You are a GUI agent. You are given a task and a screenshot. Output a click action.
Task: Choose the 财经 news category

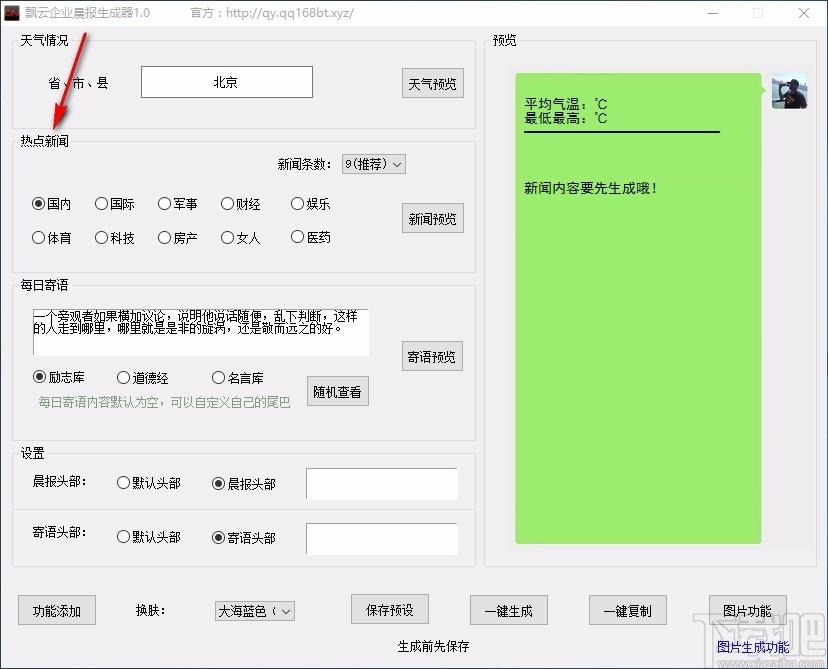click(x=241, y=204)
